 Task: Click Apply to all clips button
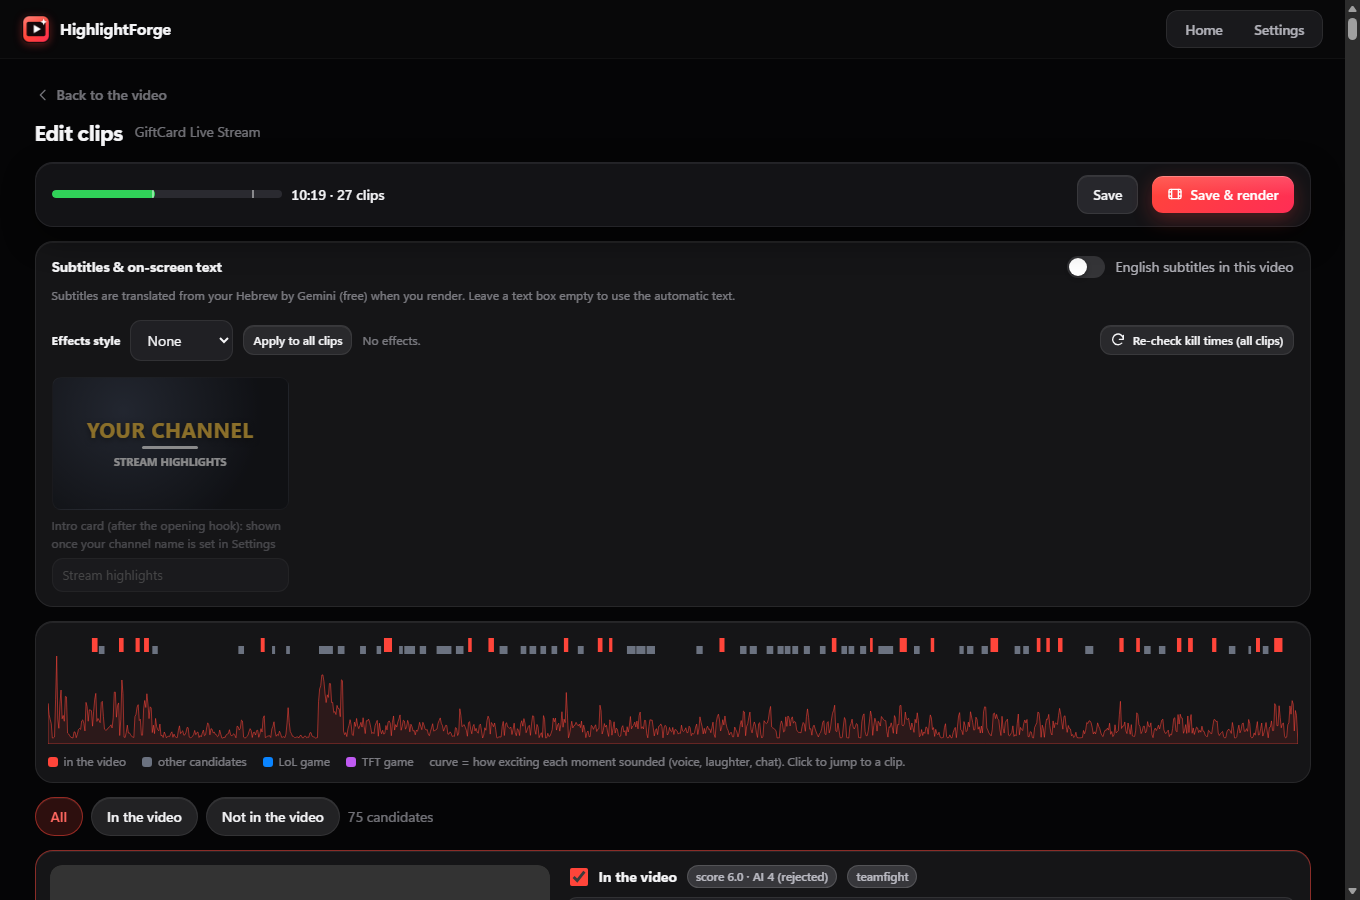pyautogui.click(x=297, y=341)
